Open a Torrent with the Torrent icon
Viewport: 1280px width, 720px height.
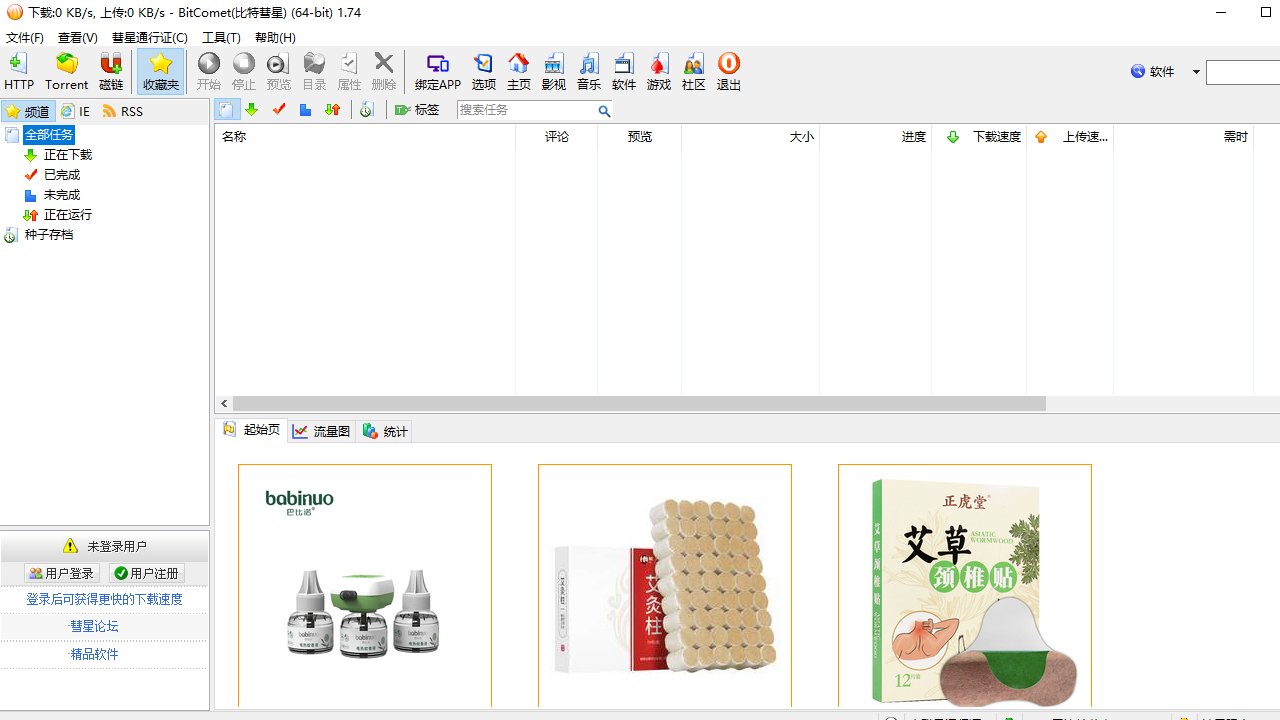[x=66, y=70]
